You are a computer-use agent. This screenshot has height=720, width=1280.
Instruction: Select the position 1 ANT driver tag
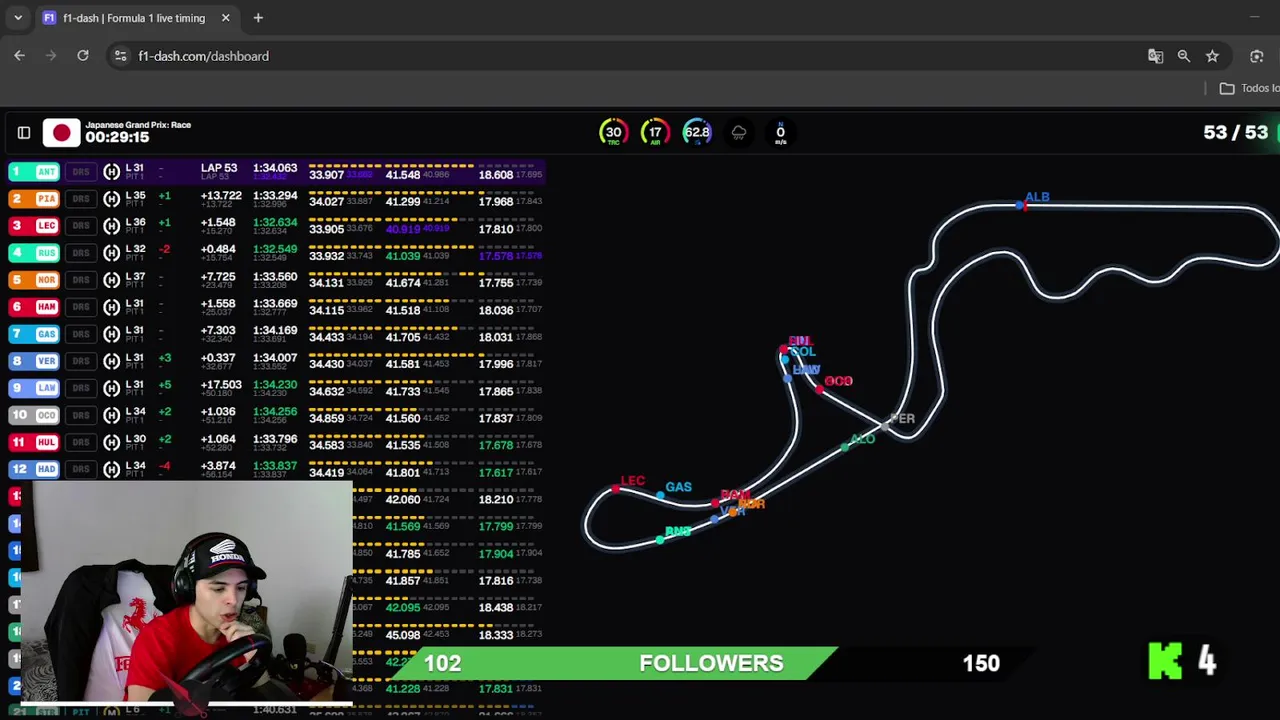(33, 172)
